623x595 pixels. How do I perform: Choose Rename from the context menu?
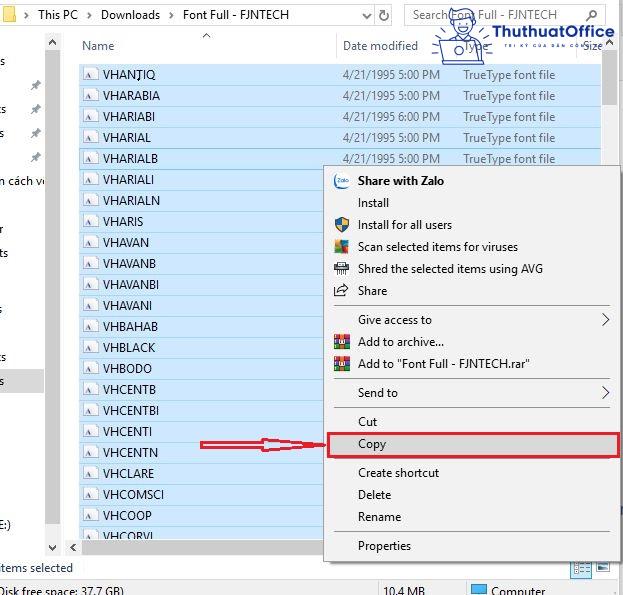coord(471,517)
